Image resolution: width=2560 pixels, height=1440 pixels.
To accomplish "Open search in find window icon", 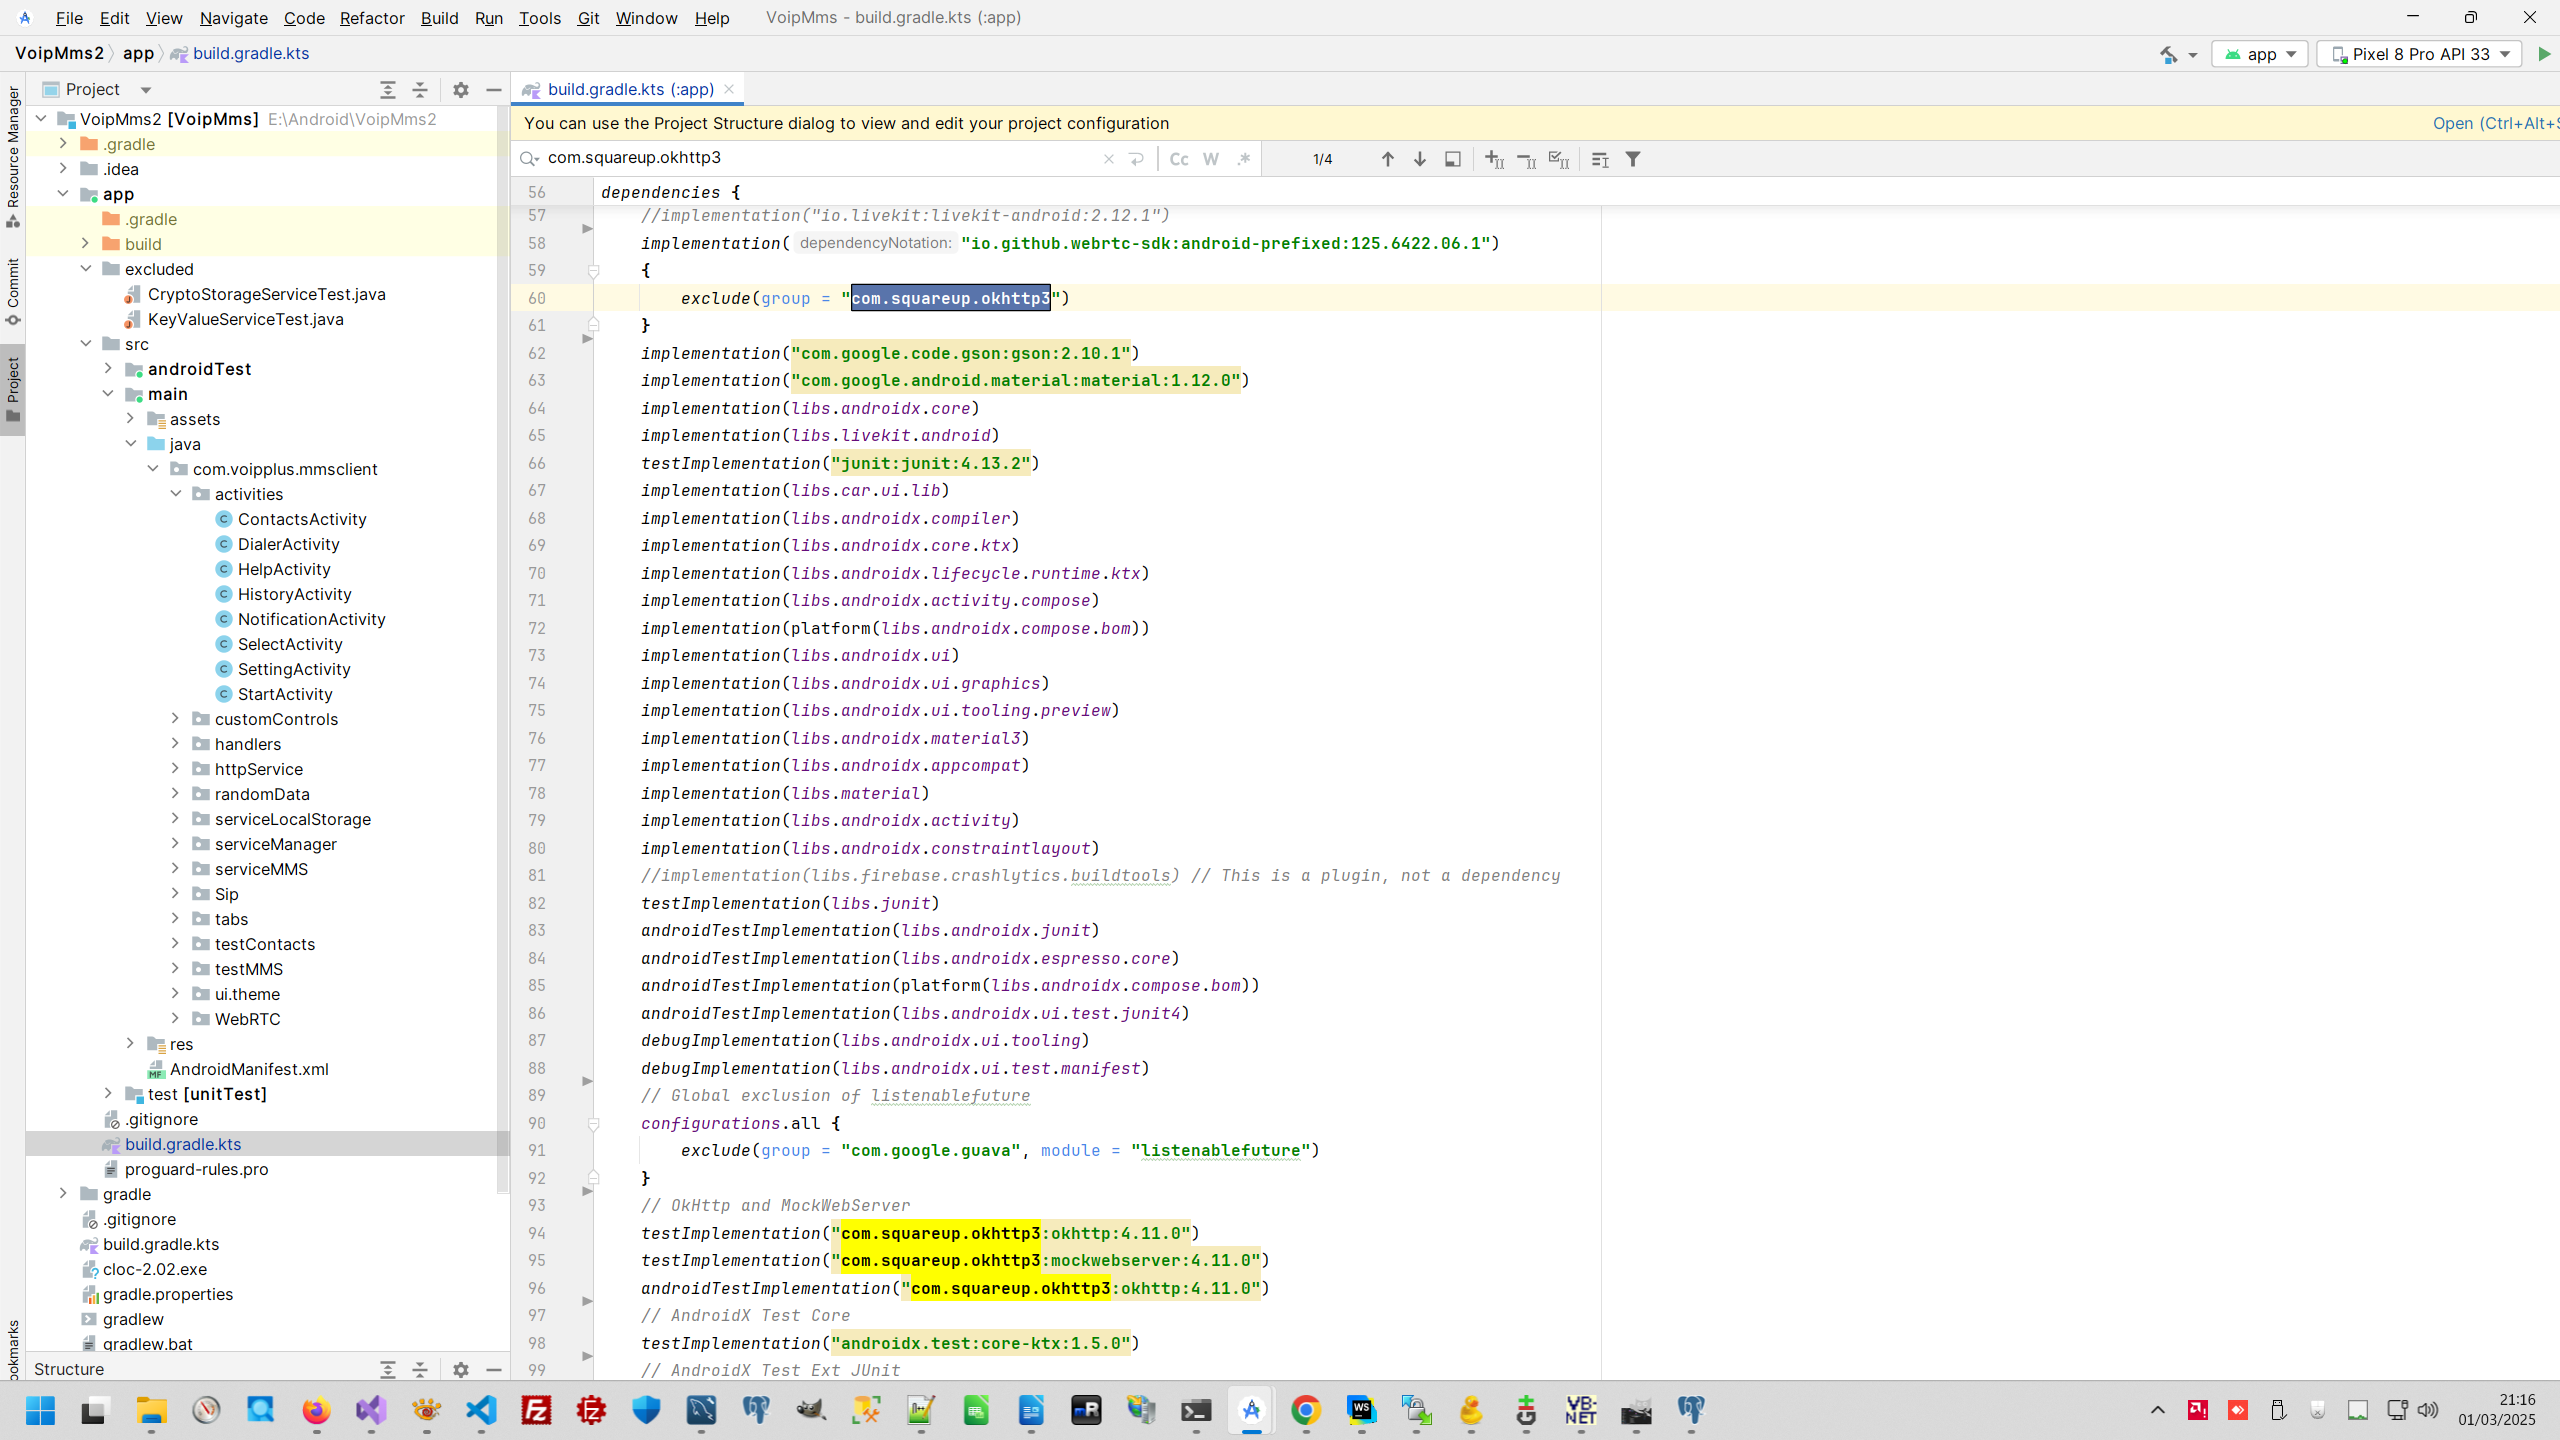I will tap(1452, 159).
